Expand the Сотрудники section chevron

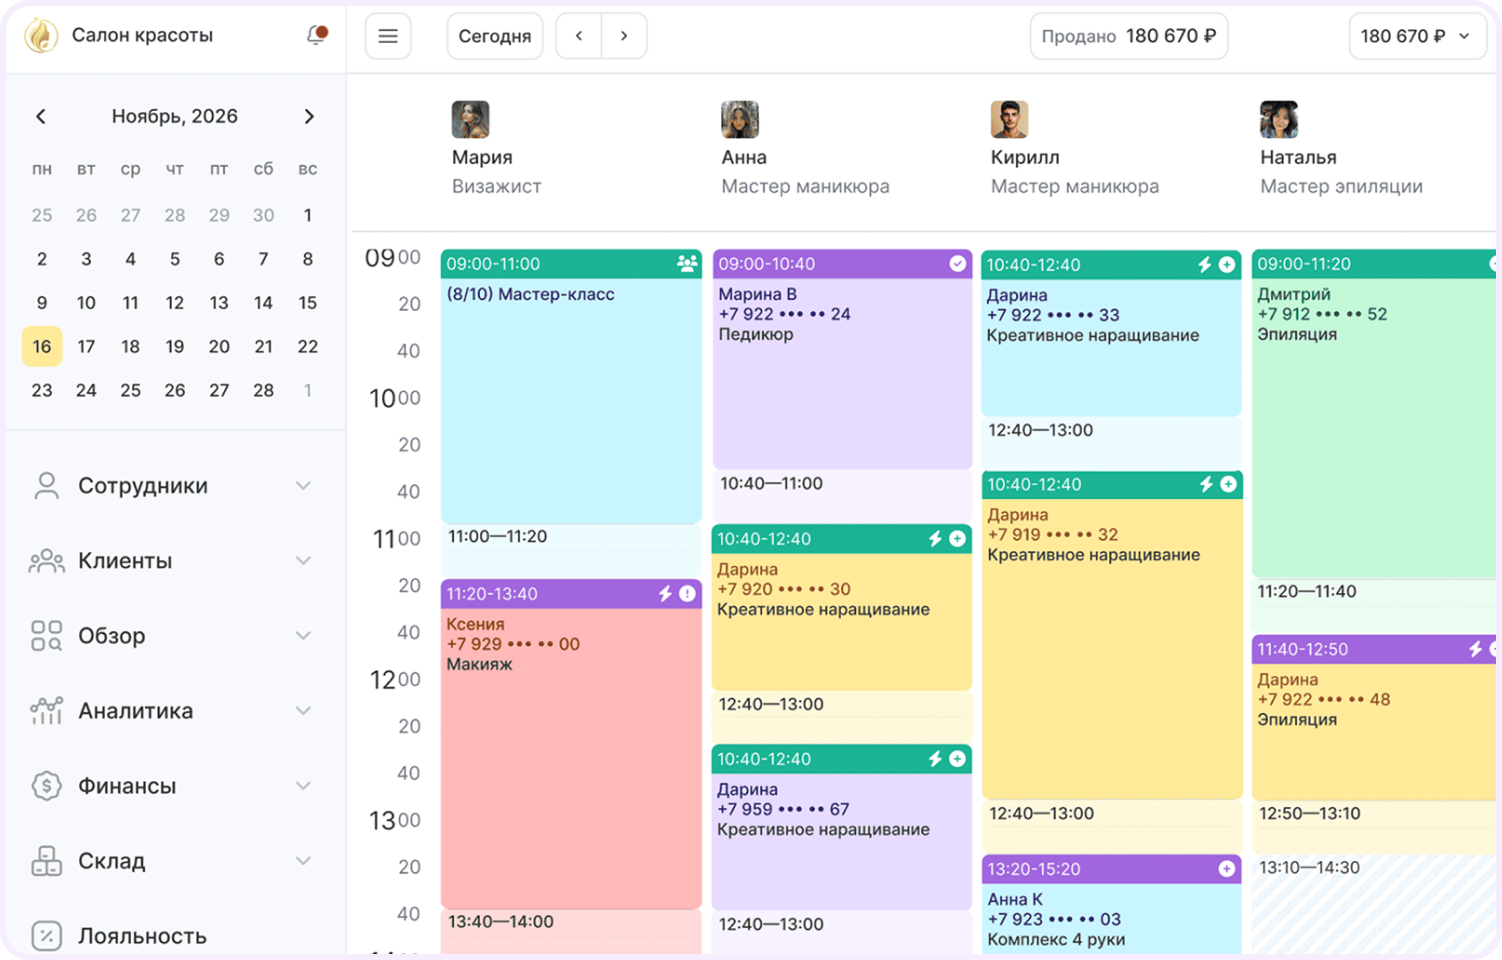tap(303, 485)
